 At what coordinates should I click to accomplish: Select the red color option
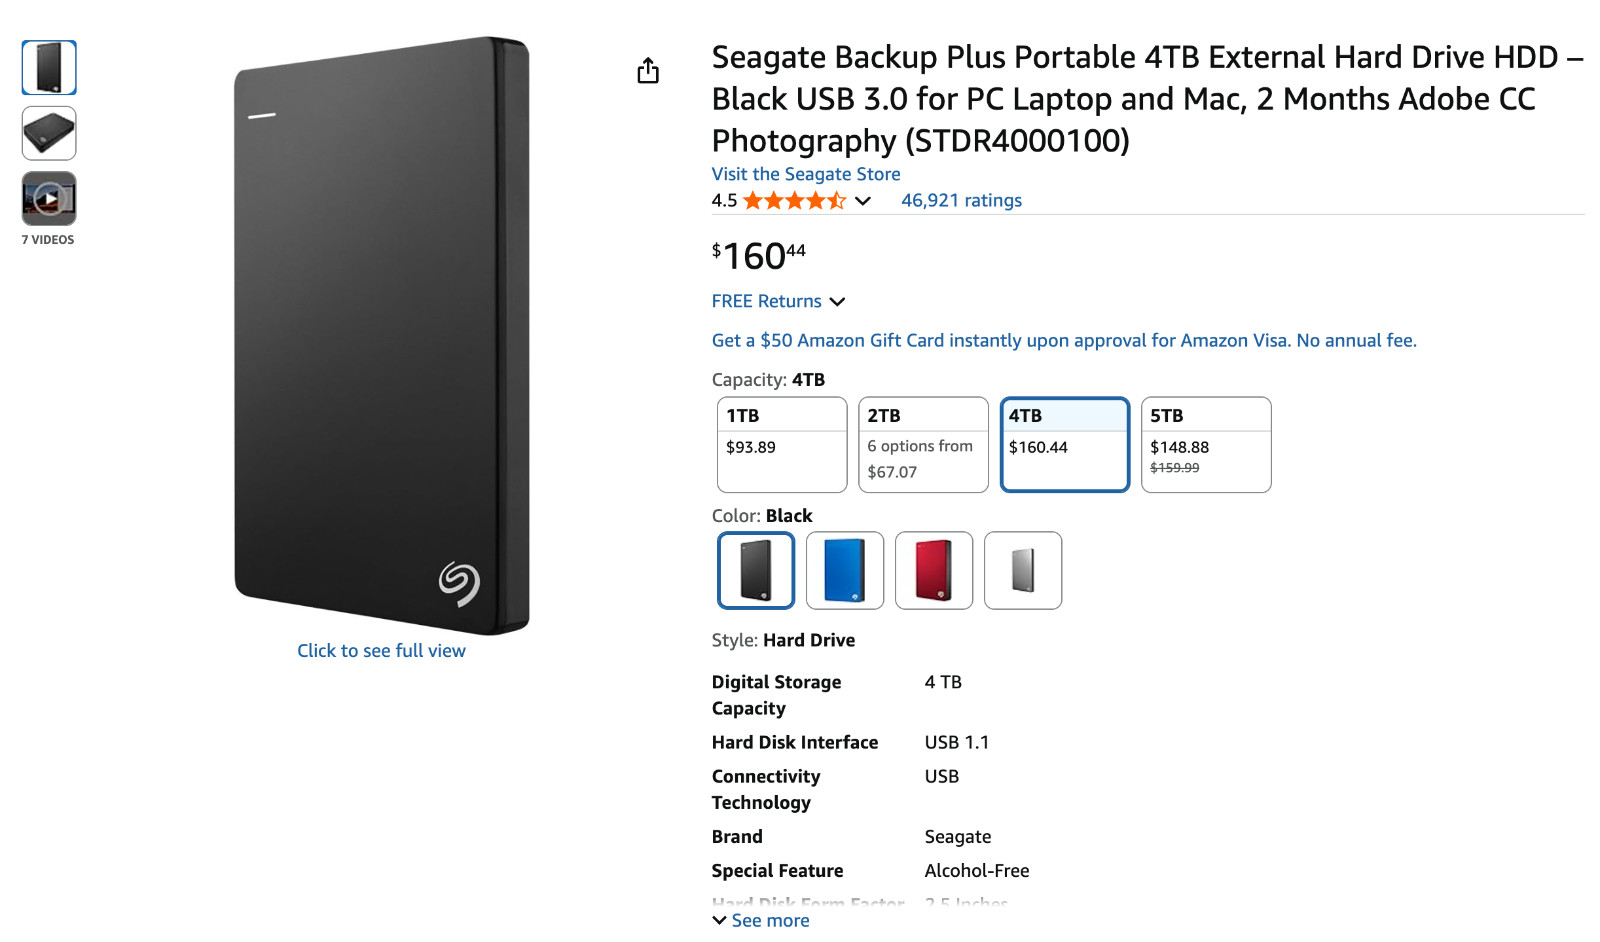[x=933, y=570]
